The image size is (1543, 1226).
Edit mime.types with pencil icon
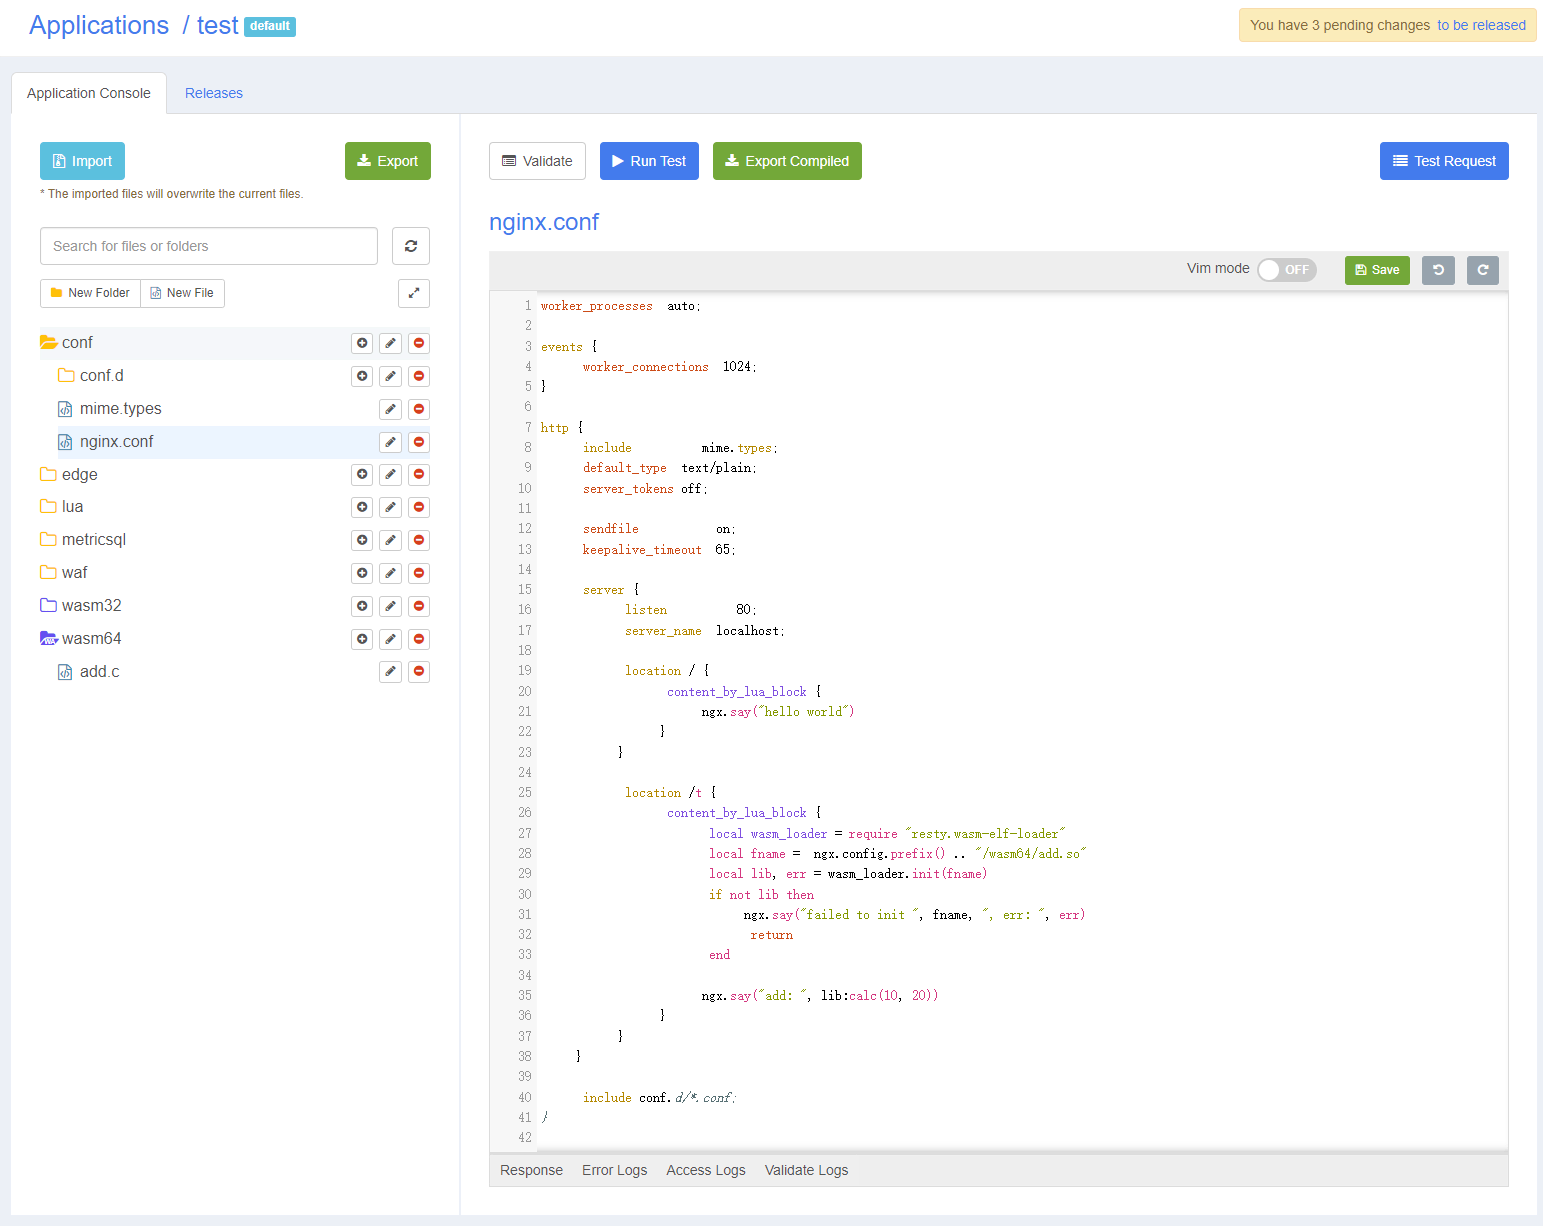[x=391, y=409]
